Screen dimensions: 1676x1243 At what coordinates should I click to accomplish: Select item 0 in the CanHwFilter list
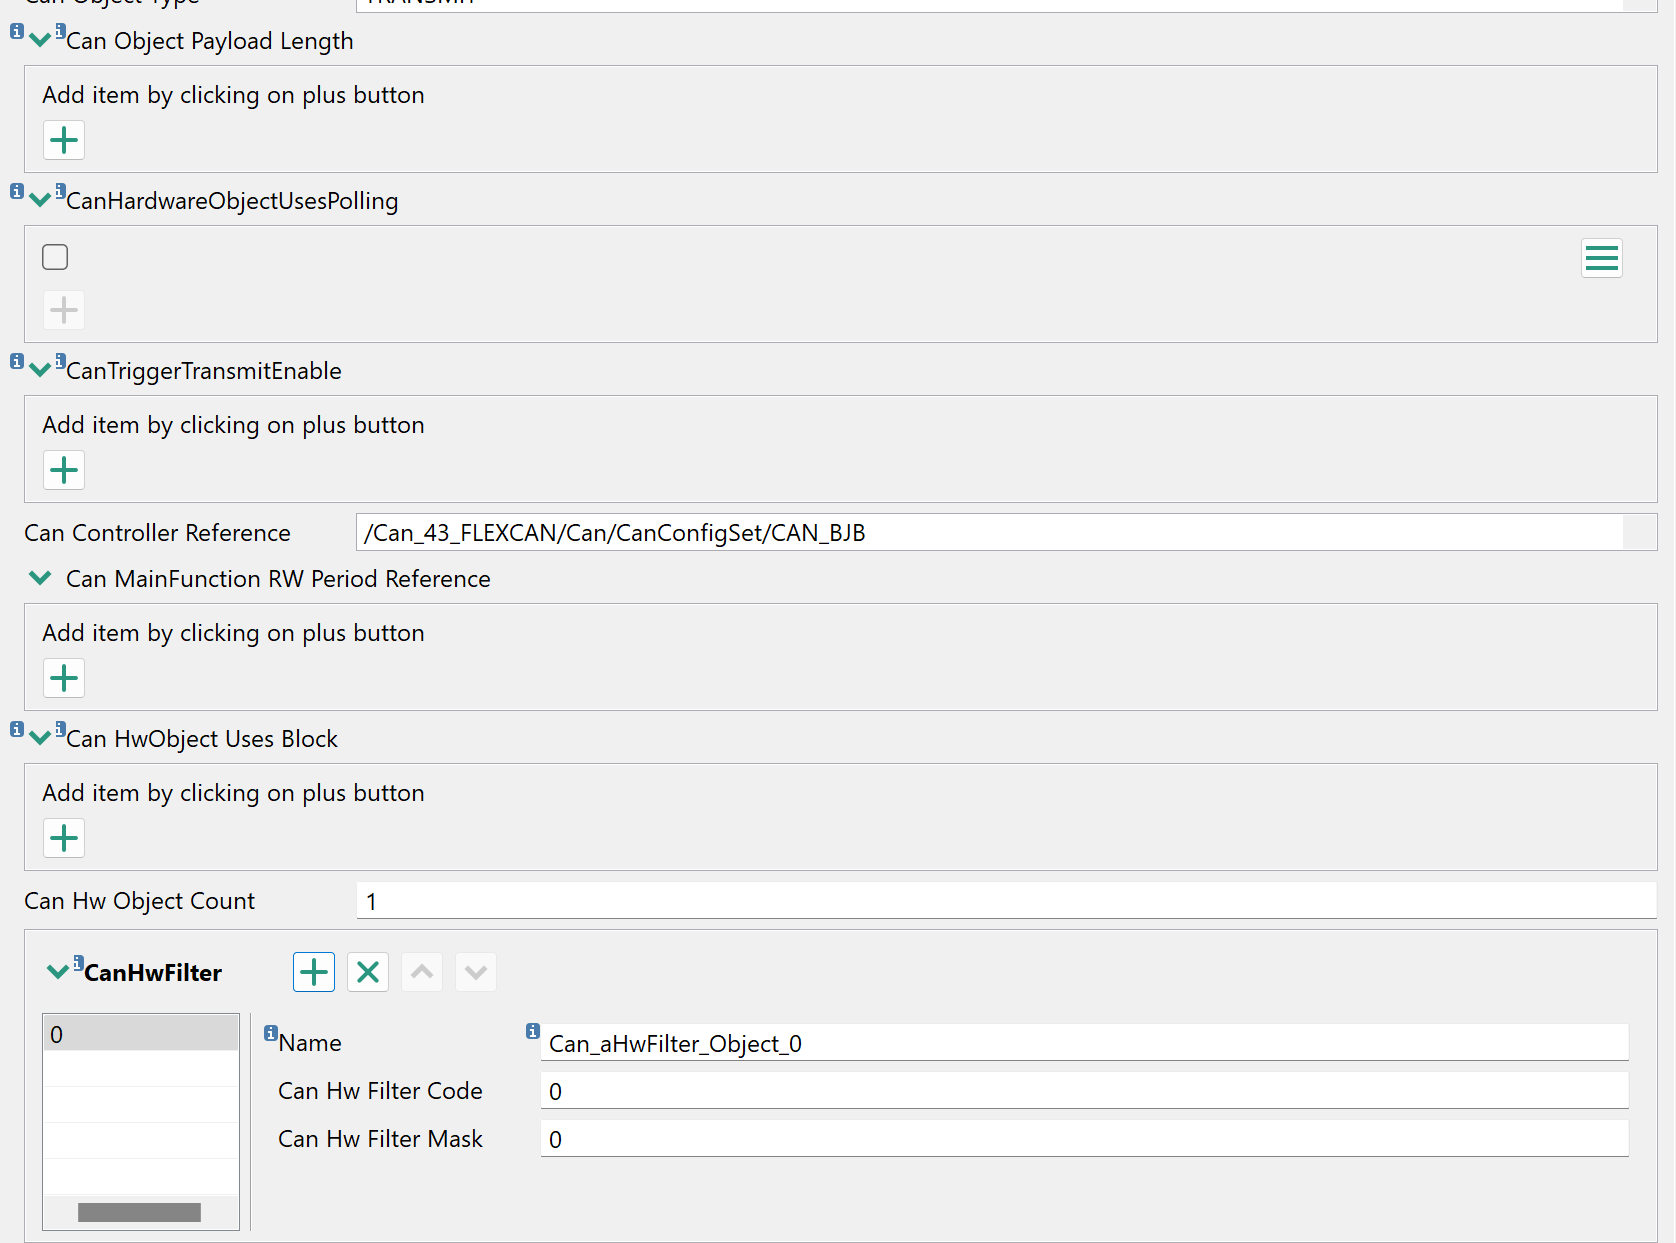[x=140, y=1034]
